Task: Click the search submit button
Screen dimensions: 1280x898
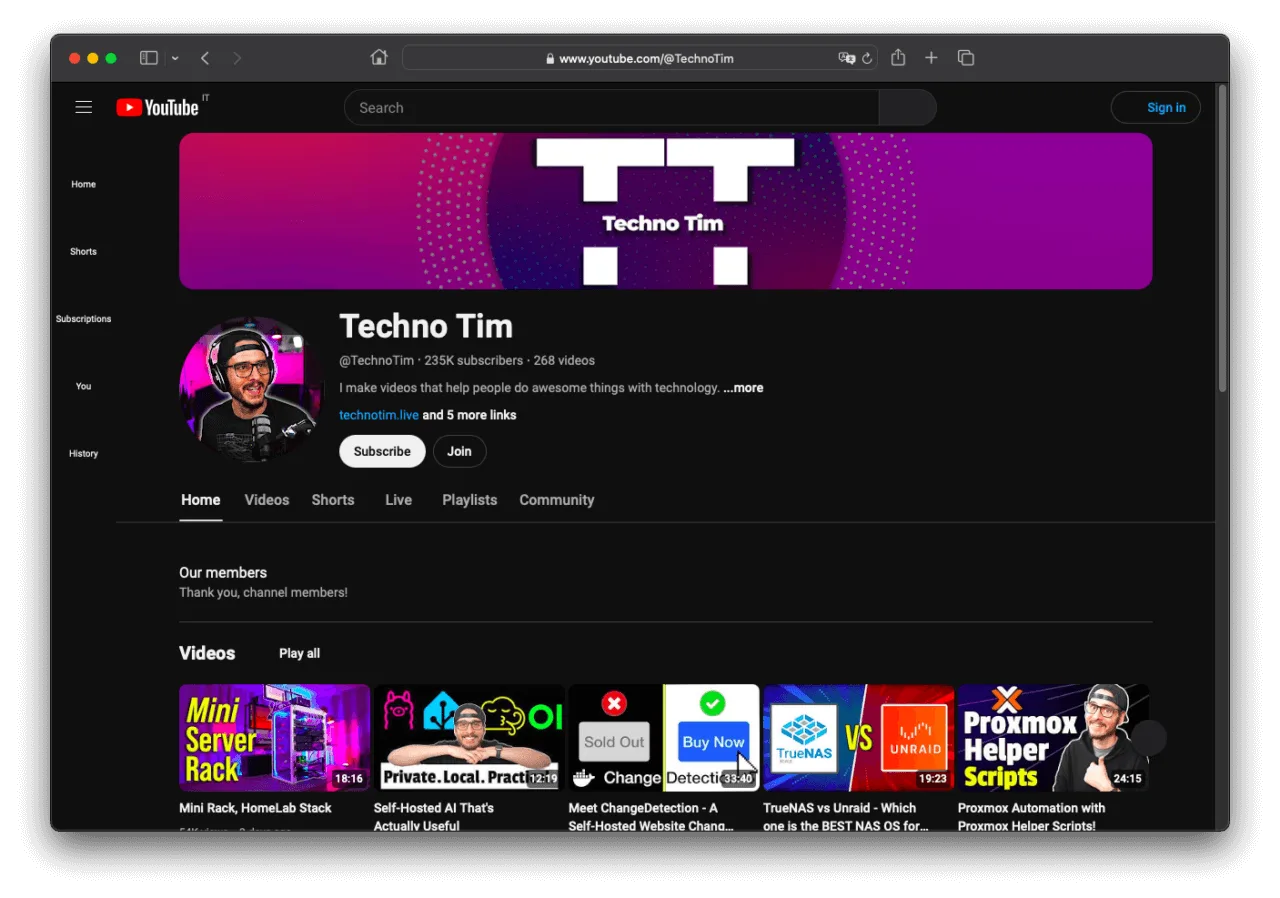Action: coord(907,108)
